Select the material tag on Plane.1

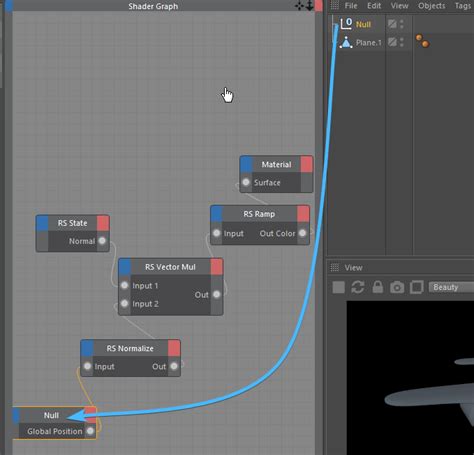(422, 41)
